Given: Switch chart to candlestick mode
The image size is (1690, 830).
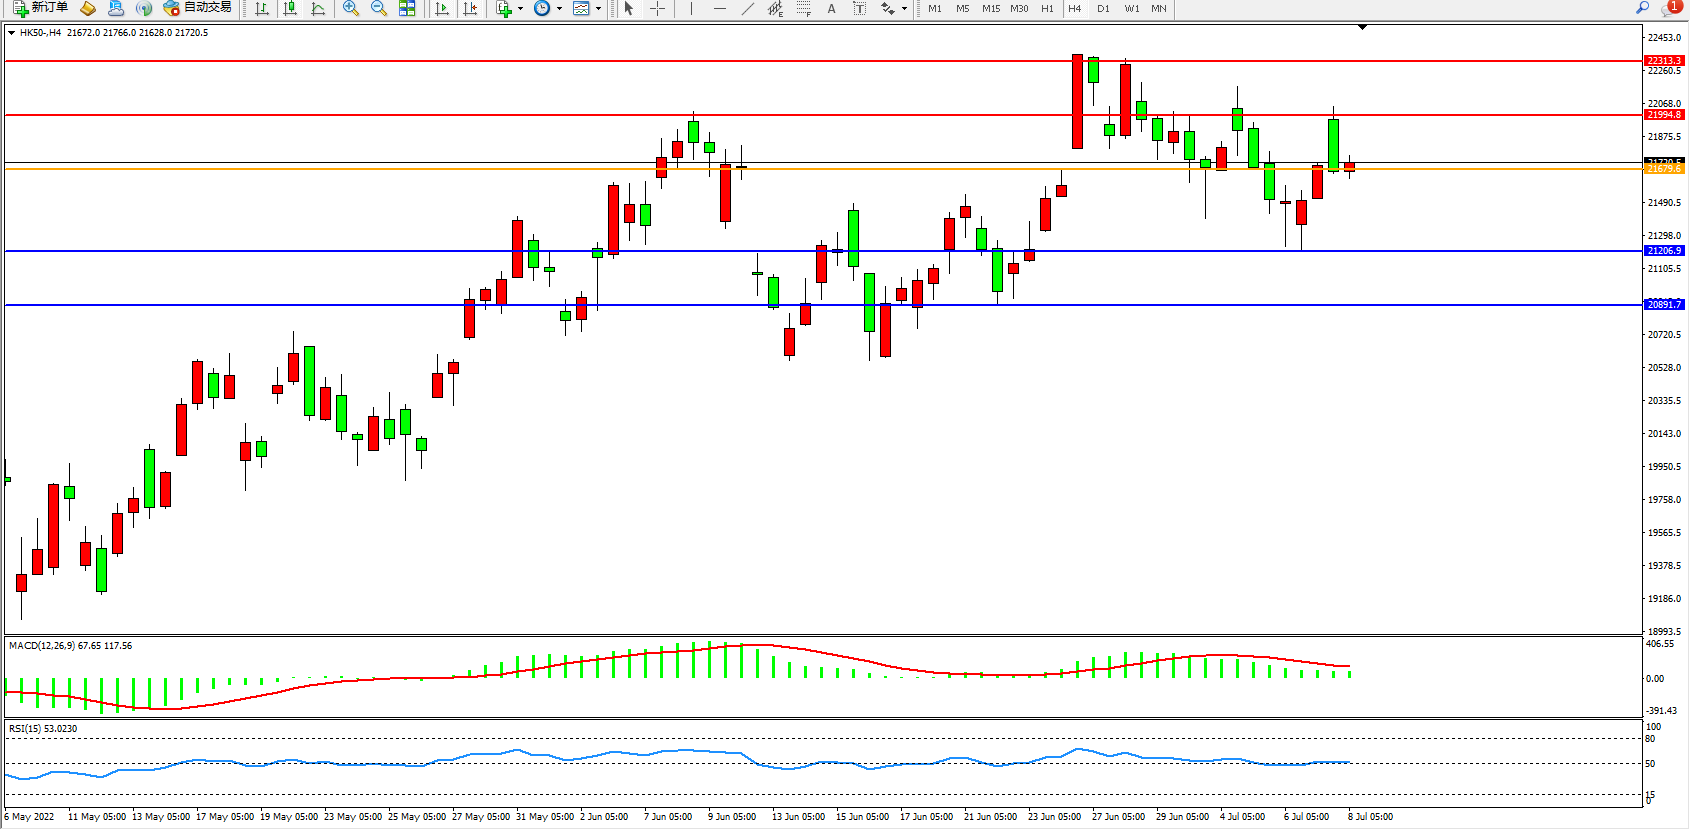Looking at the screenshot, I should 290,8.
